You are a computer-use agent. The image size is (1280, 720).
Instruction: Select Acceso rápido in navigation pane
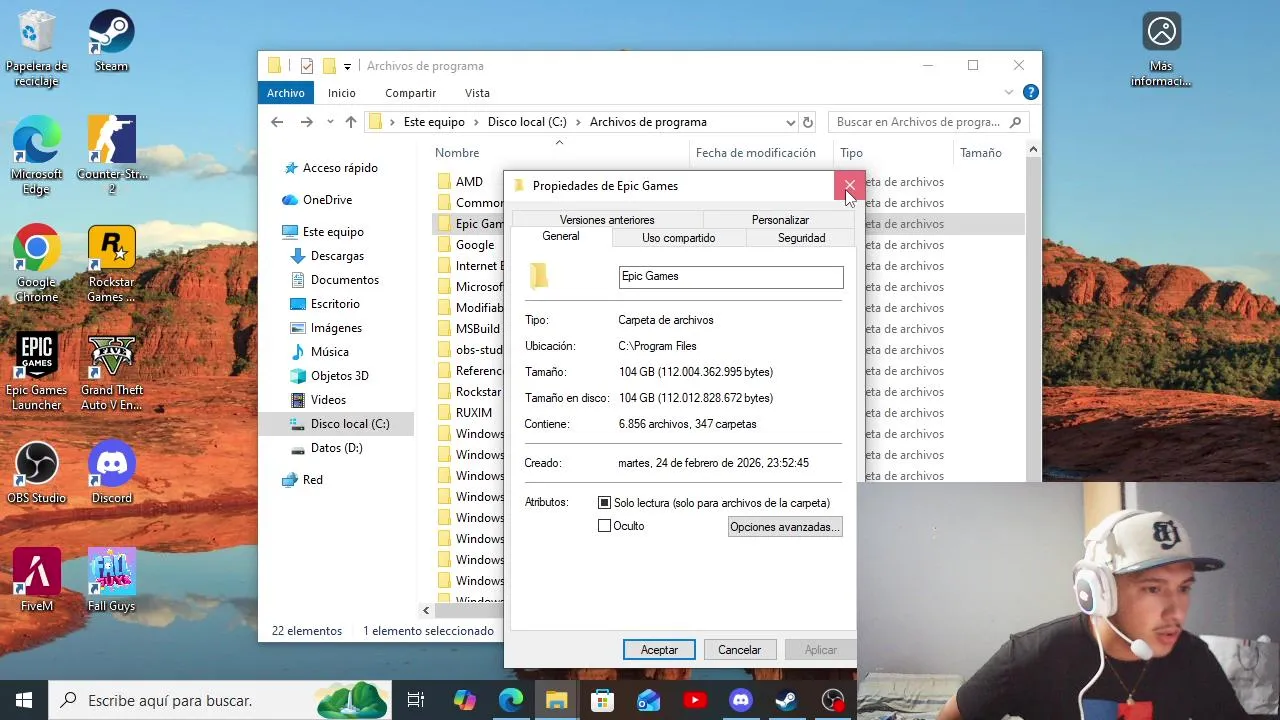[340, 168]
